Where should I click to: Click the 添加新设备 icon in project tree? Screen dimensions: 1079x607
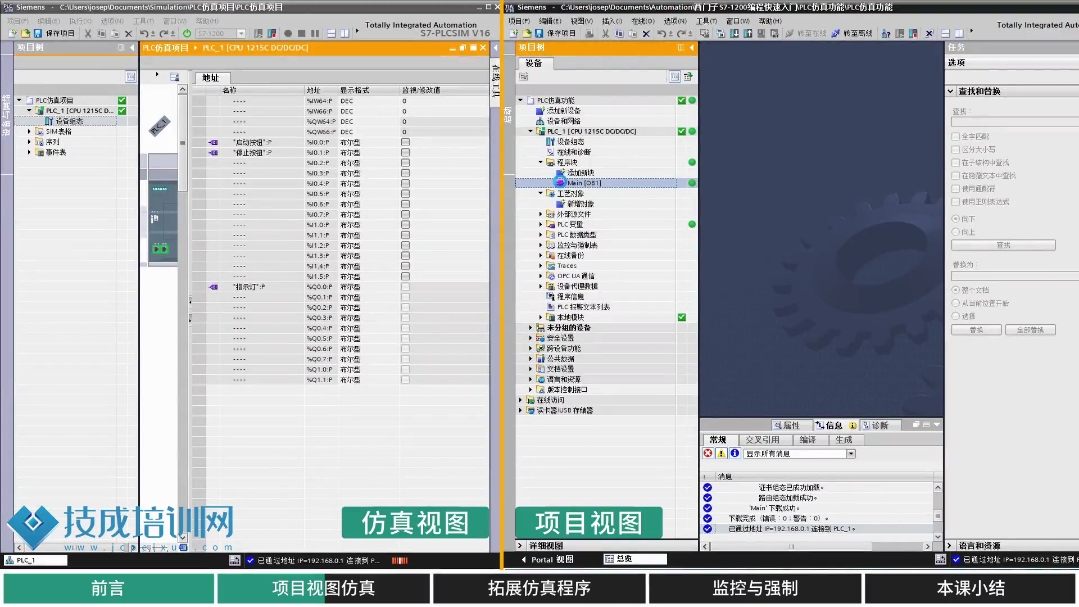coord(540,110)
